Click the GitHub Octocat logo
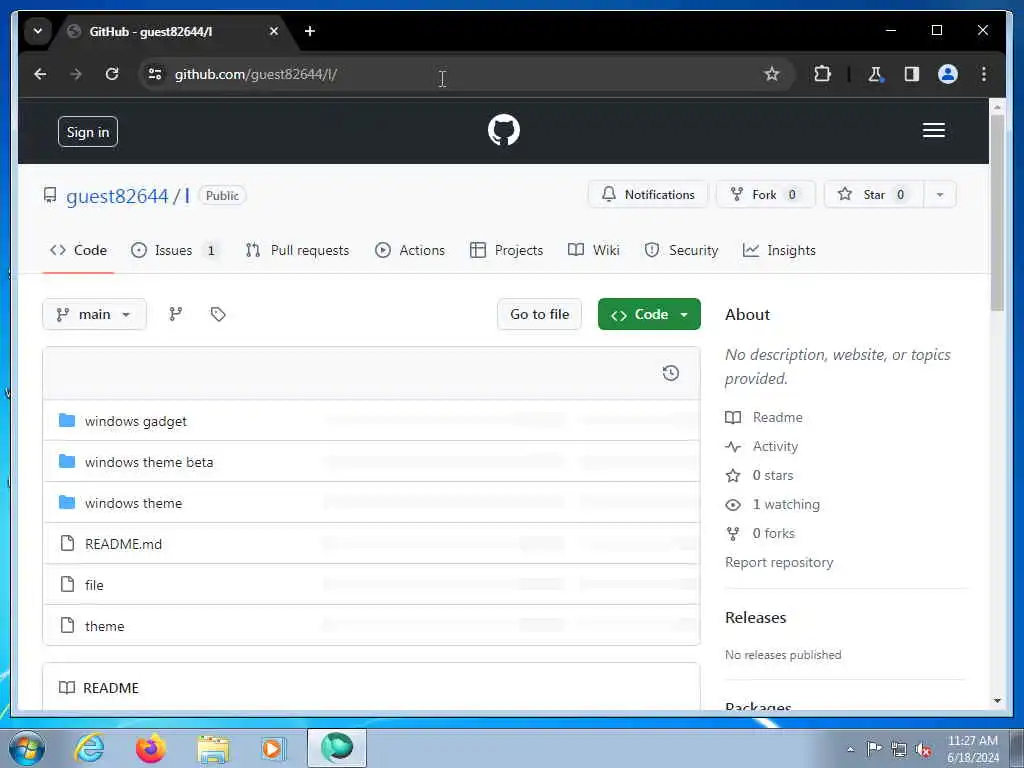The width and height of the screenshot is (1024, 768). (x=504, y=130)
